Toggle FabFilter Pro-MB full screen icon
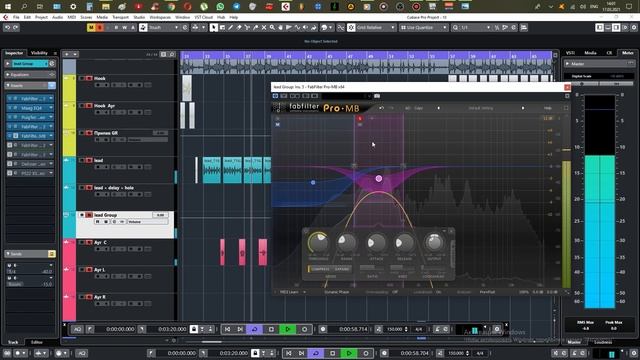This screenshot has width=640, height=360. point(566,108)
